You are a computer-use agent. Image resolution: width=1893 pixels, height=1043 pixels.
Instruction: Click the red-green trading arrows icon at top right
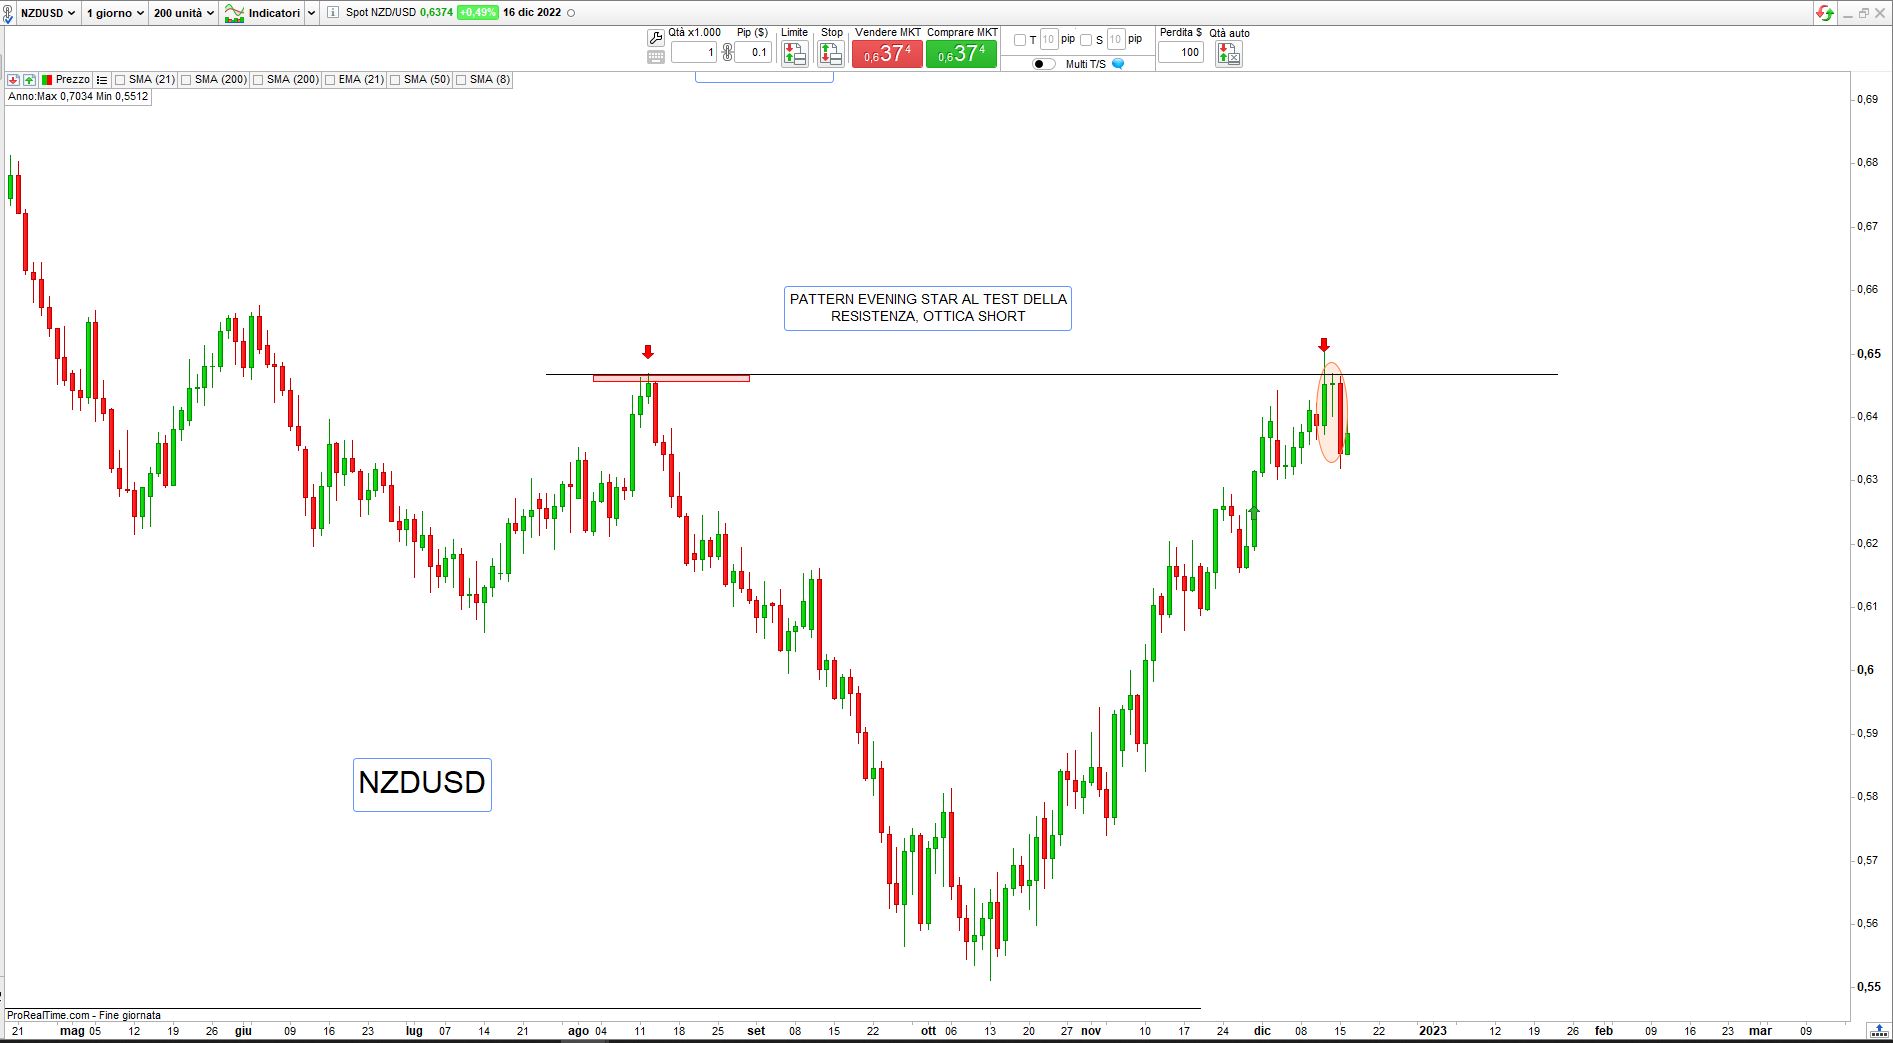pyautogui.click(x=1825, y=13)
